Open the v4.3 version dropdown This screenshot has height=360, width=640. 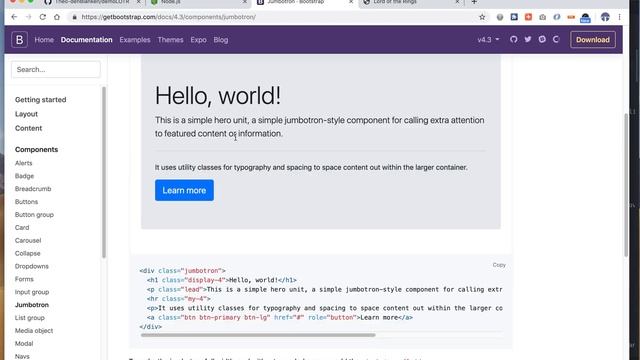[488, 40]
